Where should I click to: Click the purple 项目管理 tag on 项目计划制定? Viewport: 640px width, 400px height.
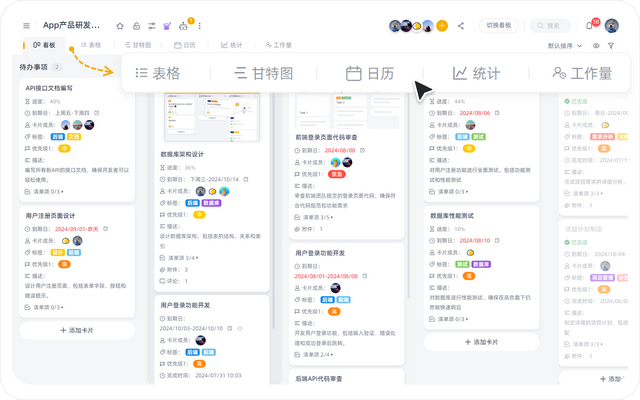pos(602,278)
